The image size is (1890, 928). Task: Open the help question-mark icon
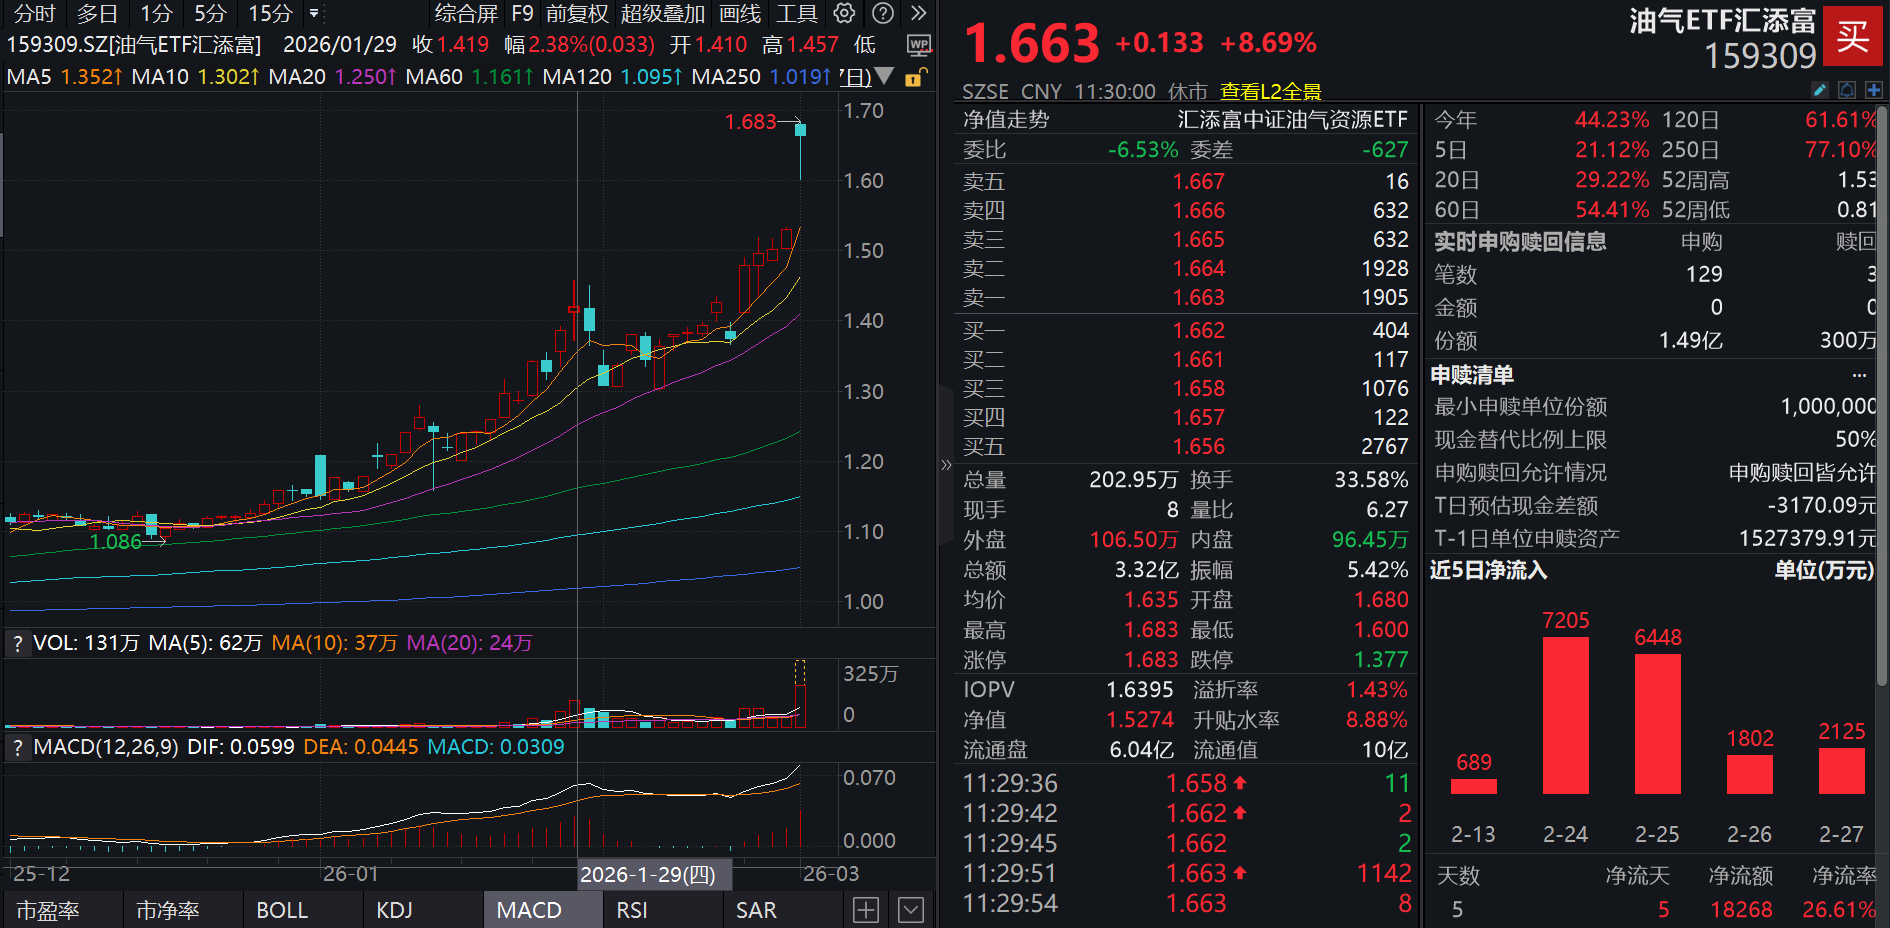(x=883, y=13)
